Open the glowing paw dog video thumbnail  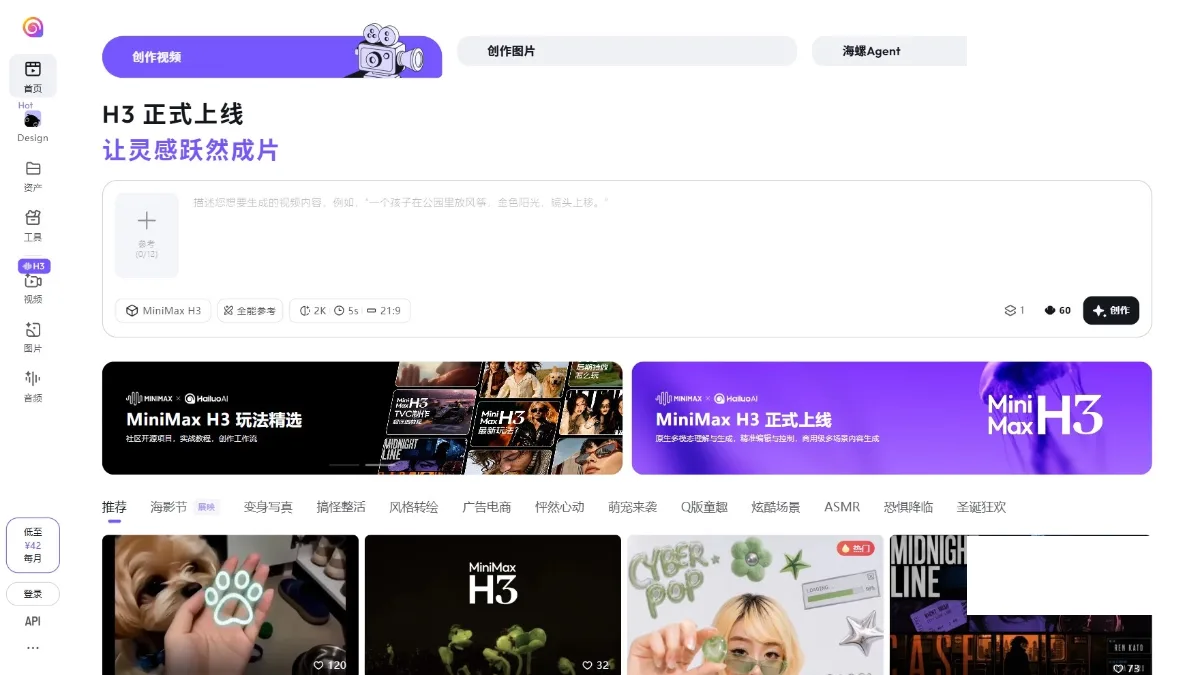[230, 605]
